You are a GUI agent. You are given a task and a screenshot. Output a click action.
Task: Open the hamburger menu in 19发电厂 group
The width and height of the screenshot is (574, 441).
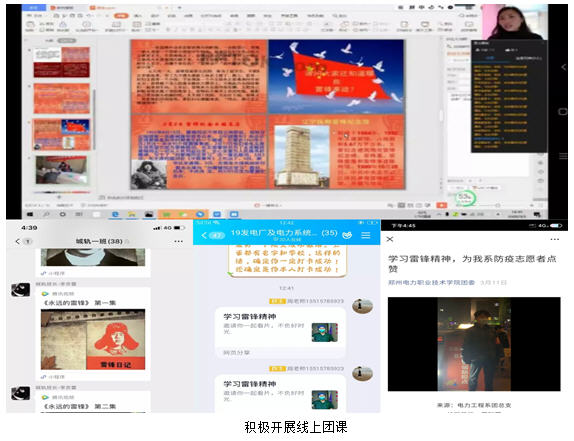pyautogui.click(x=366, y=235)
